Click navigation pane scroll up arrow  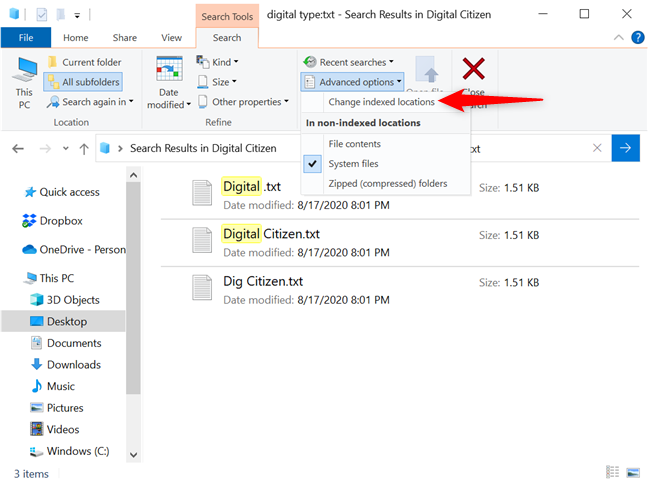pos(133,175)
